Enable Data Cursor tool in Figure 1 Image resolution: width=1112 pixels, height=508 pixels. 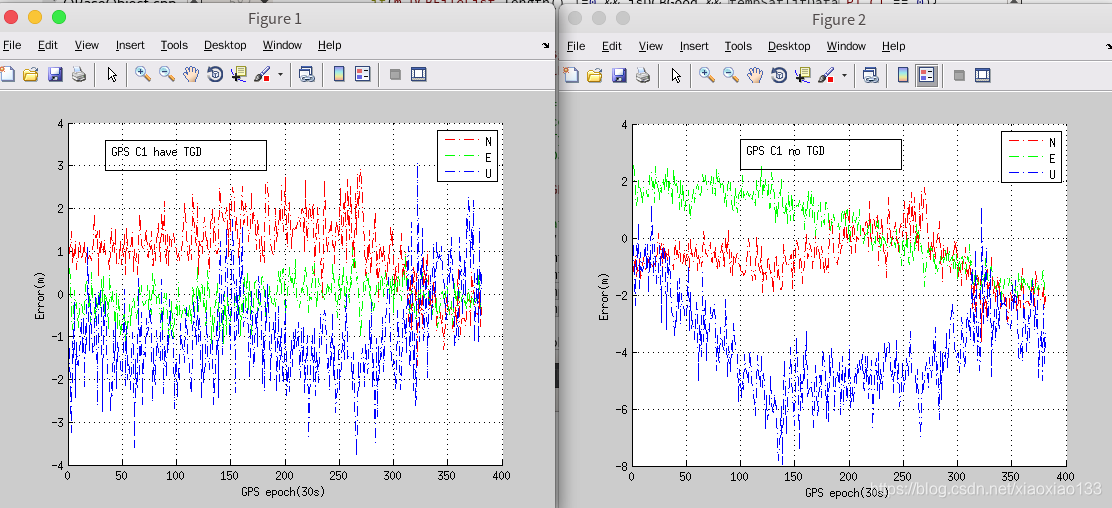pos(238,74)
